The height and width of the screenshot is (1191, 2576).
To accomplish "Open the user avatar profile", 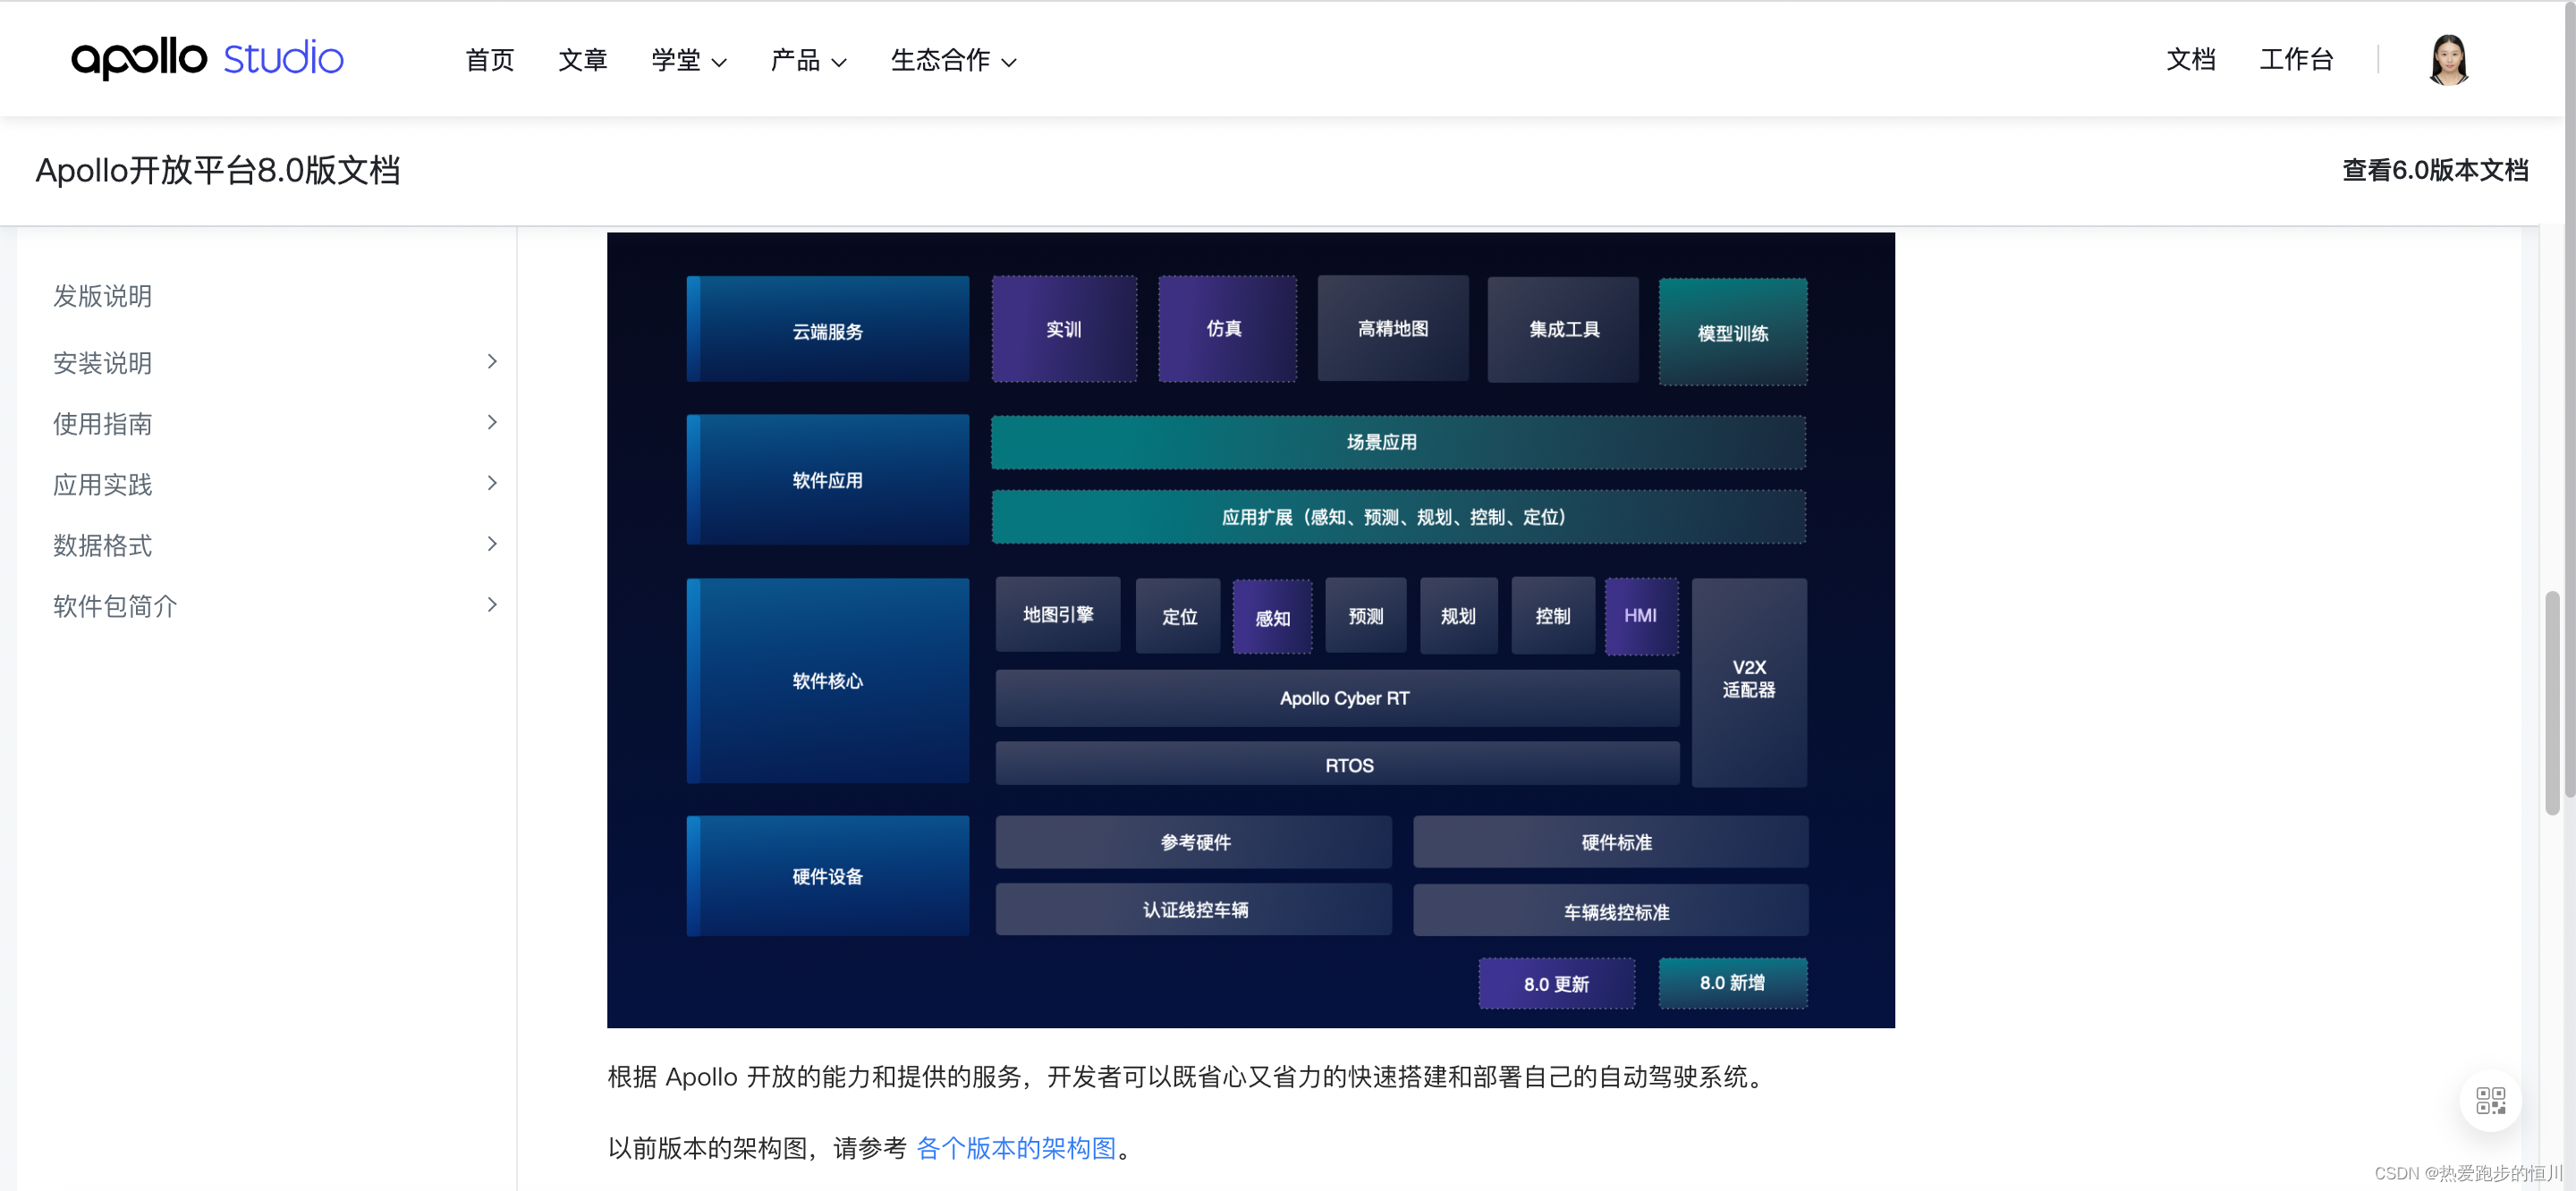I will click(x=2448, y=60).
